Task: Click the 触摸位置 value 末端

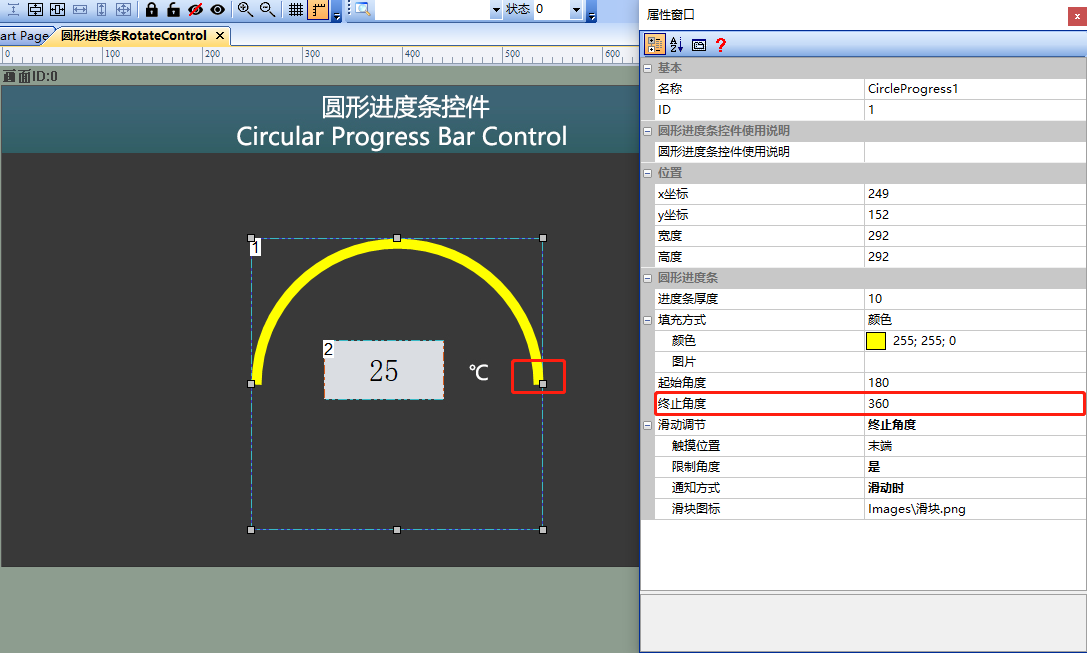Action: coord(975,446)
